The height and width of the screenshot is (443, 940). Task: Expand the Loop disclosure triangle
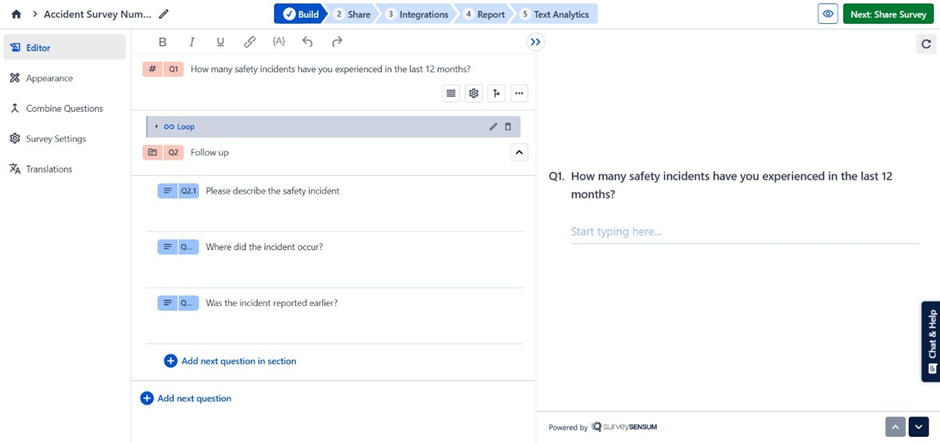[x=156, y=127]
